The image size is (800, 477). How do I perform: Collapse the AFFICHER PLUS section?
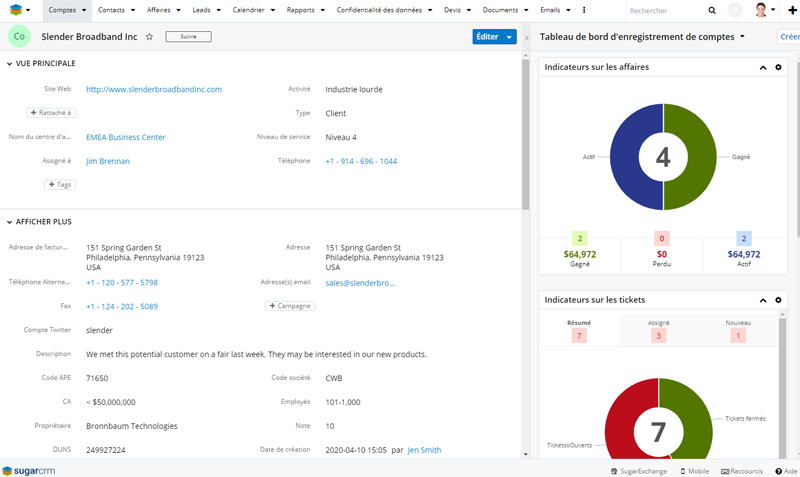9,222
